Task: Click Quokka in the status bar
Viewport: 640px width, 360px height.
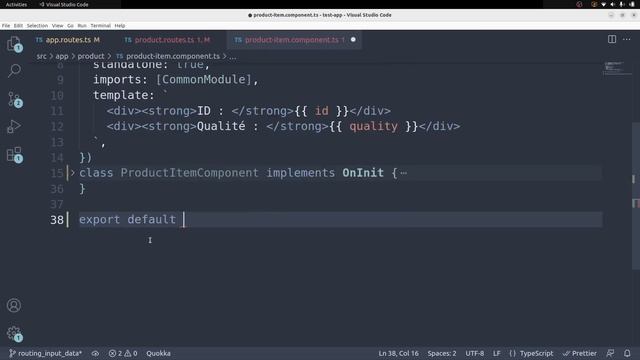Action: click(158, 353)
